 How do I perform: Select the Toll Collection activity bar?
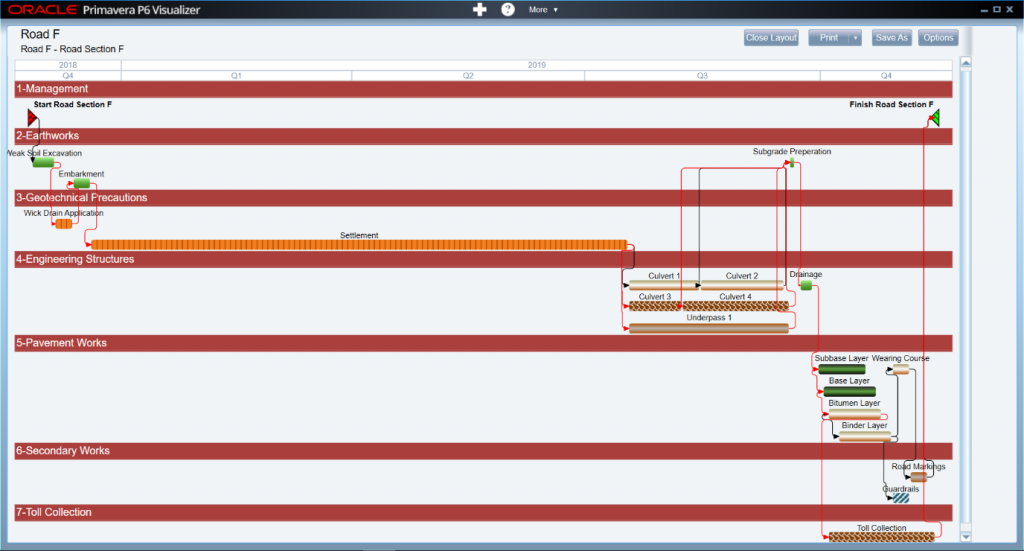point(882,537)
